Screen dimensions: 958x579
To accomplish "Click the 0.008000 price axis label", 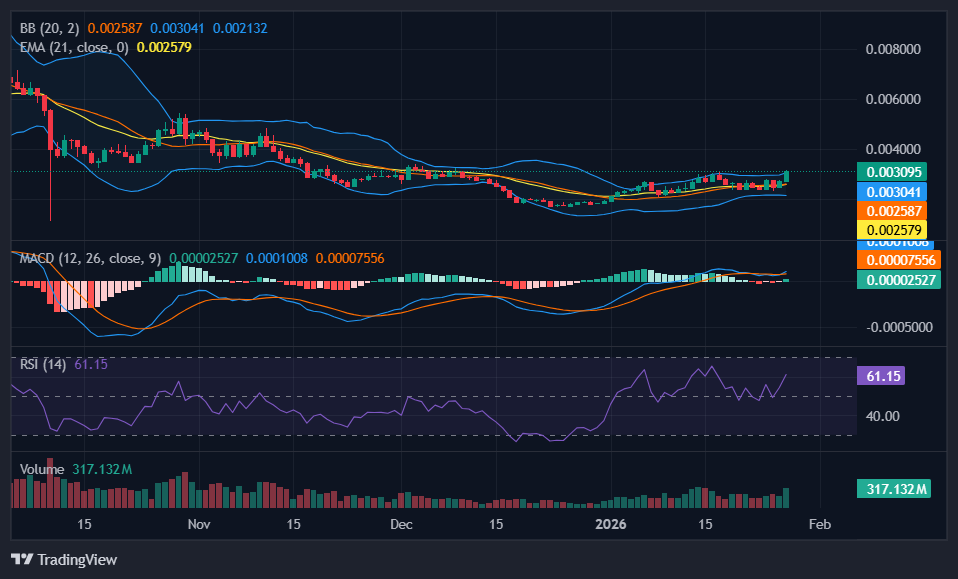I will 892,49.
